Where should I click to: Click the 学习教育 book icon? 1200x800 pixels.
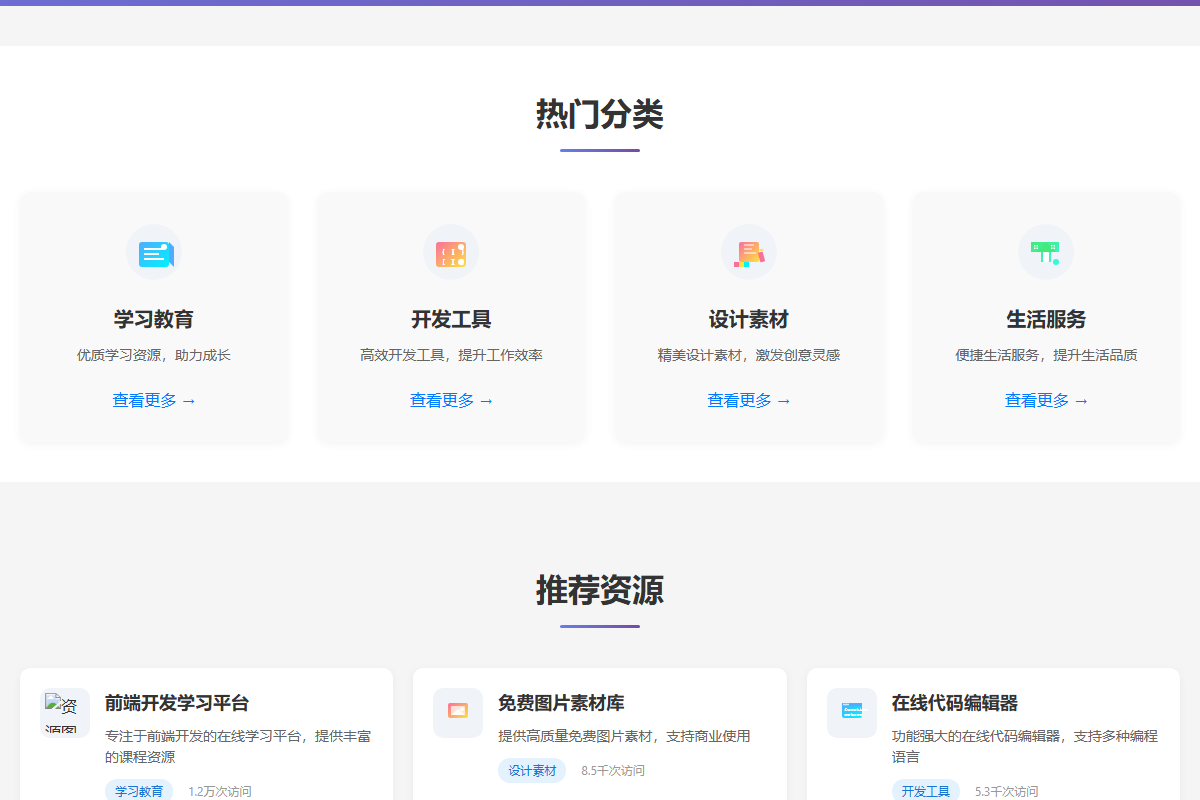point(154,251)
